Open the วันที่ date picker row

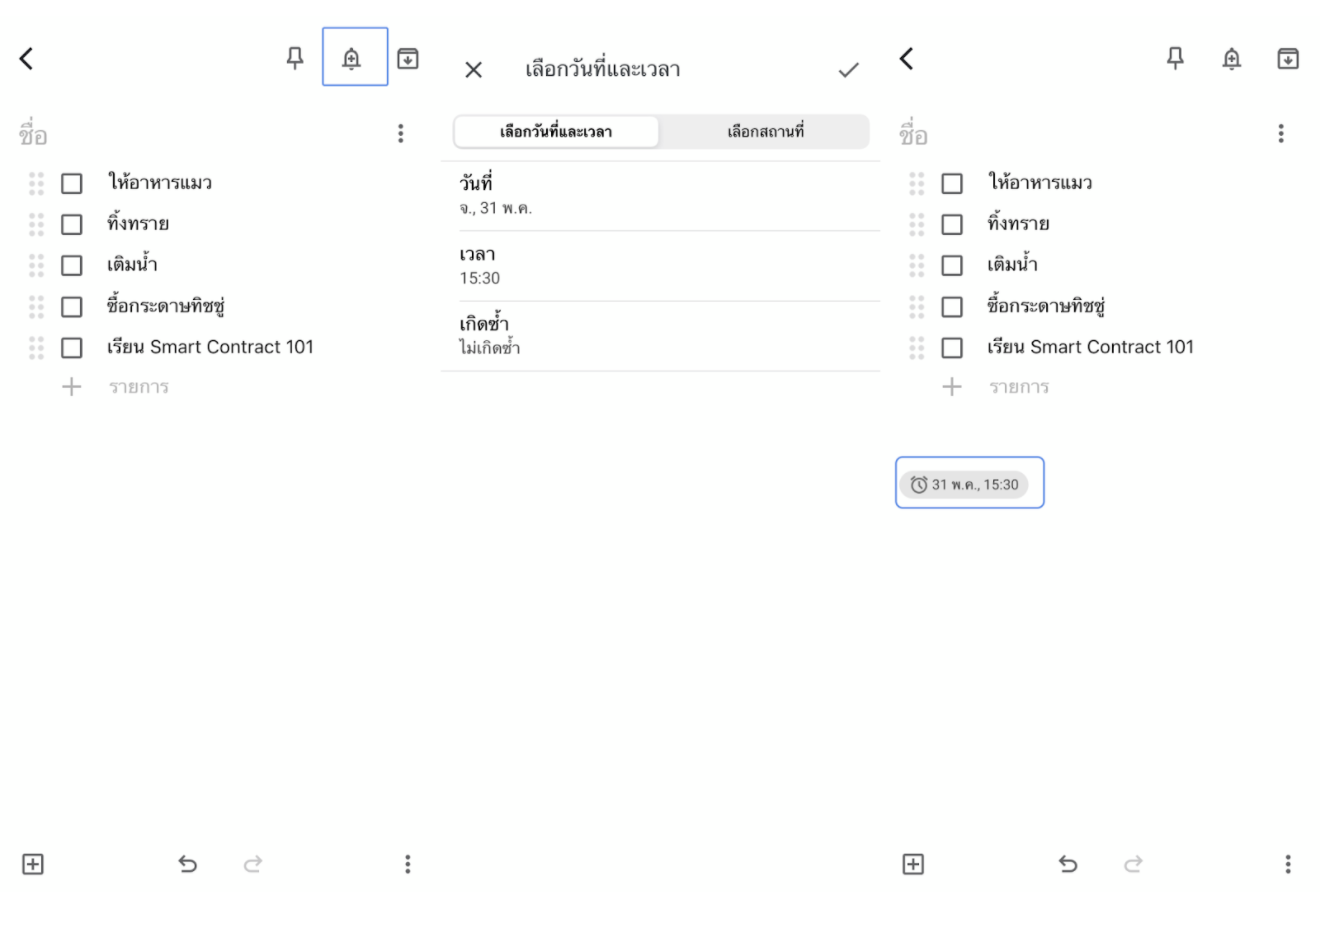[x=660, y=196]
